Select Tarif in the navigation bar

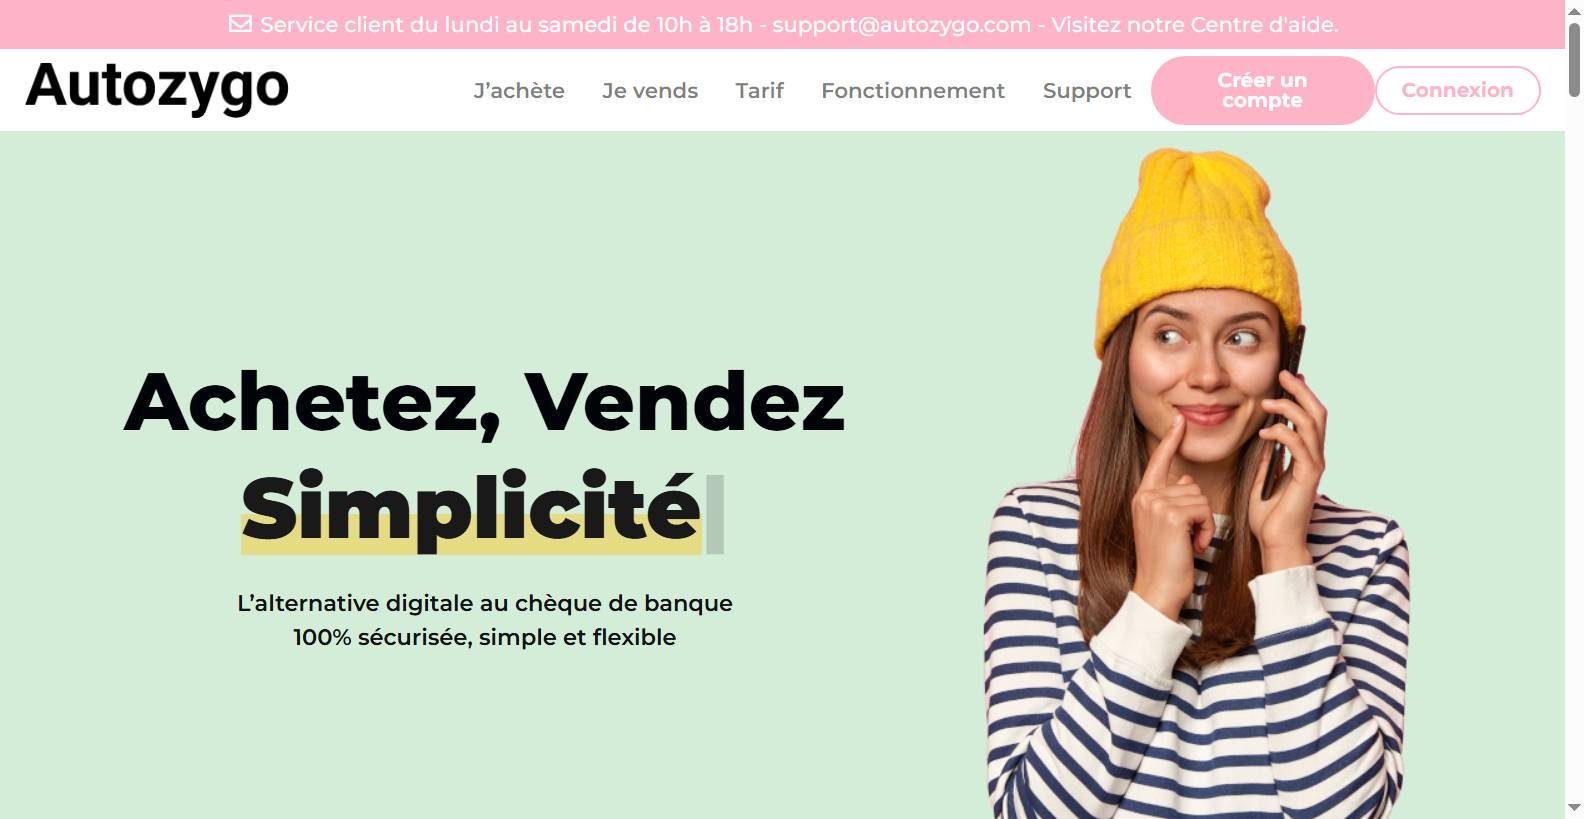[760, 91]
